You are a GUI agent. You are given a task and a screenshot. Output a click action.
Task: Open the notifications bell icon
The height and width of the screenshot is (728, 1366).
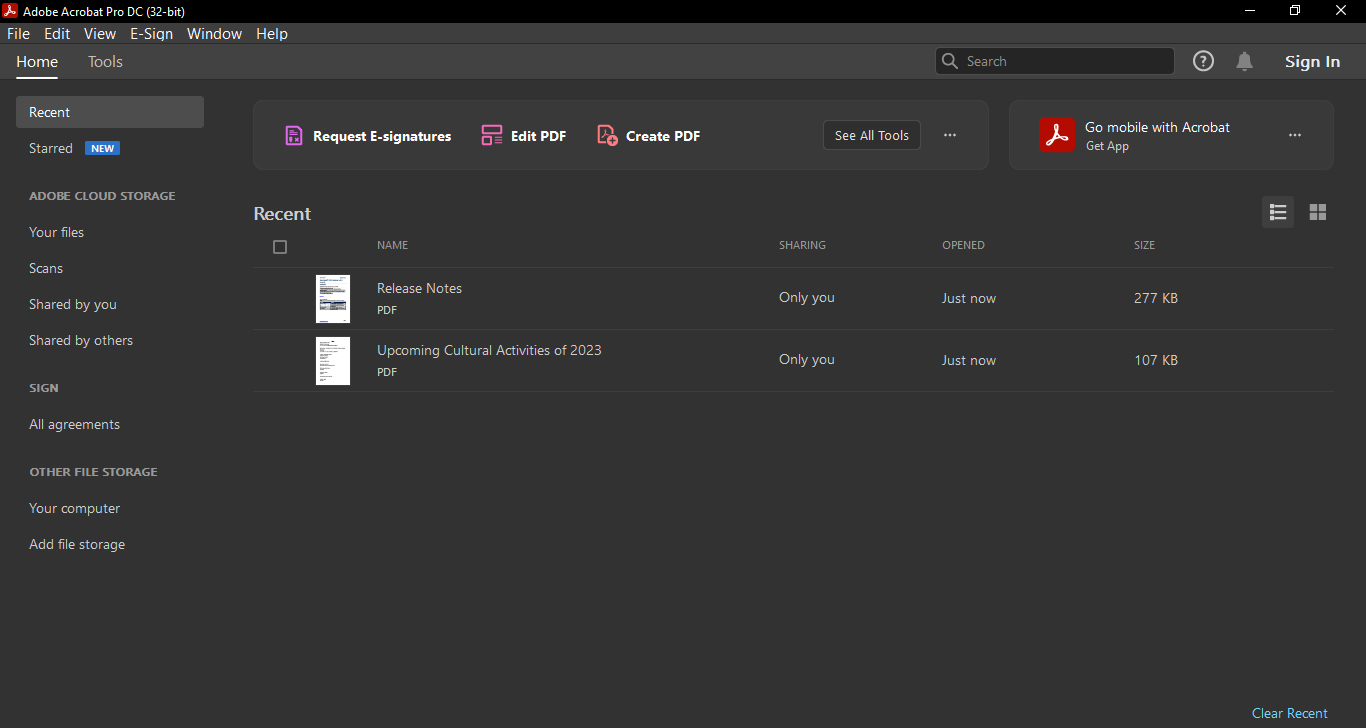click(x=1245, y=61)
